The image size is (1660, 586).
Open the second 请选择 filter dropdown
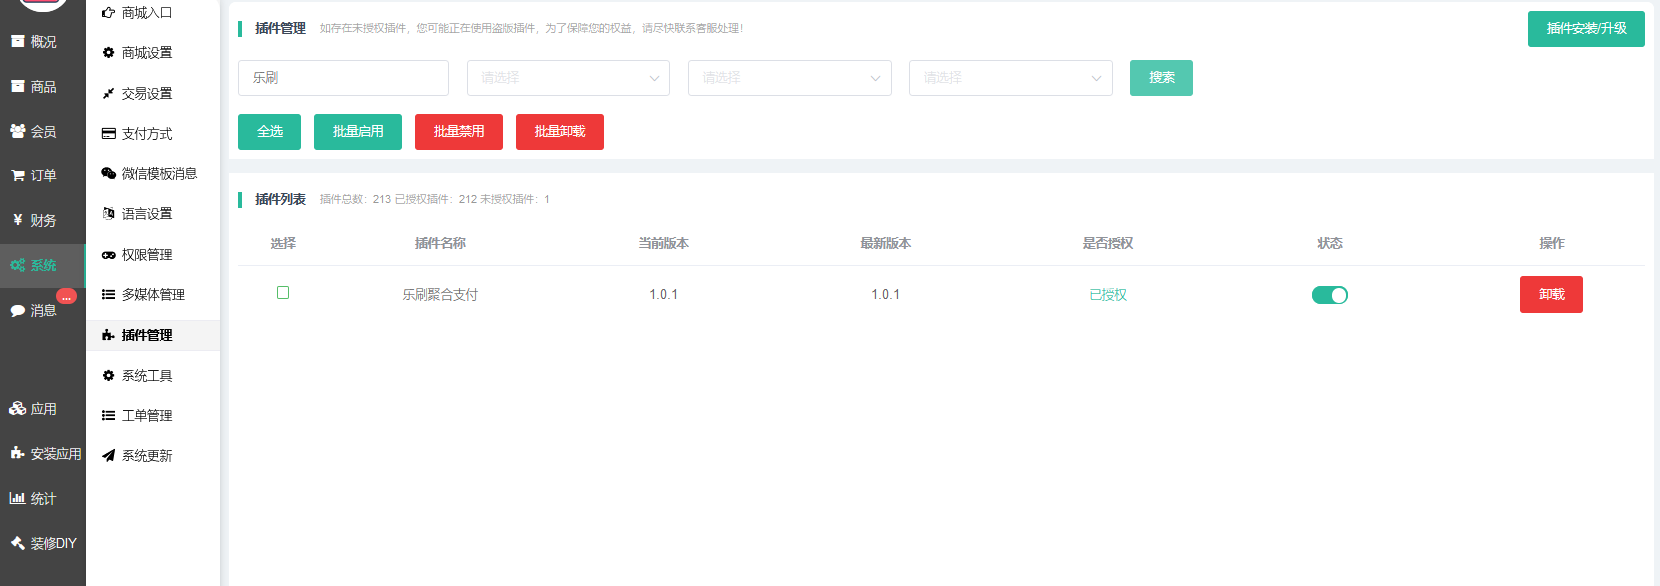pyautogui.click(x=789, y=78)
